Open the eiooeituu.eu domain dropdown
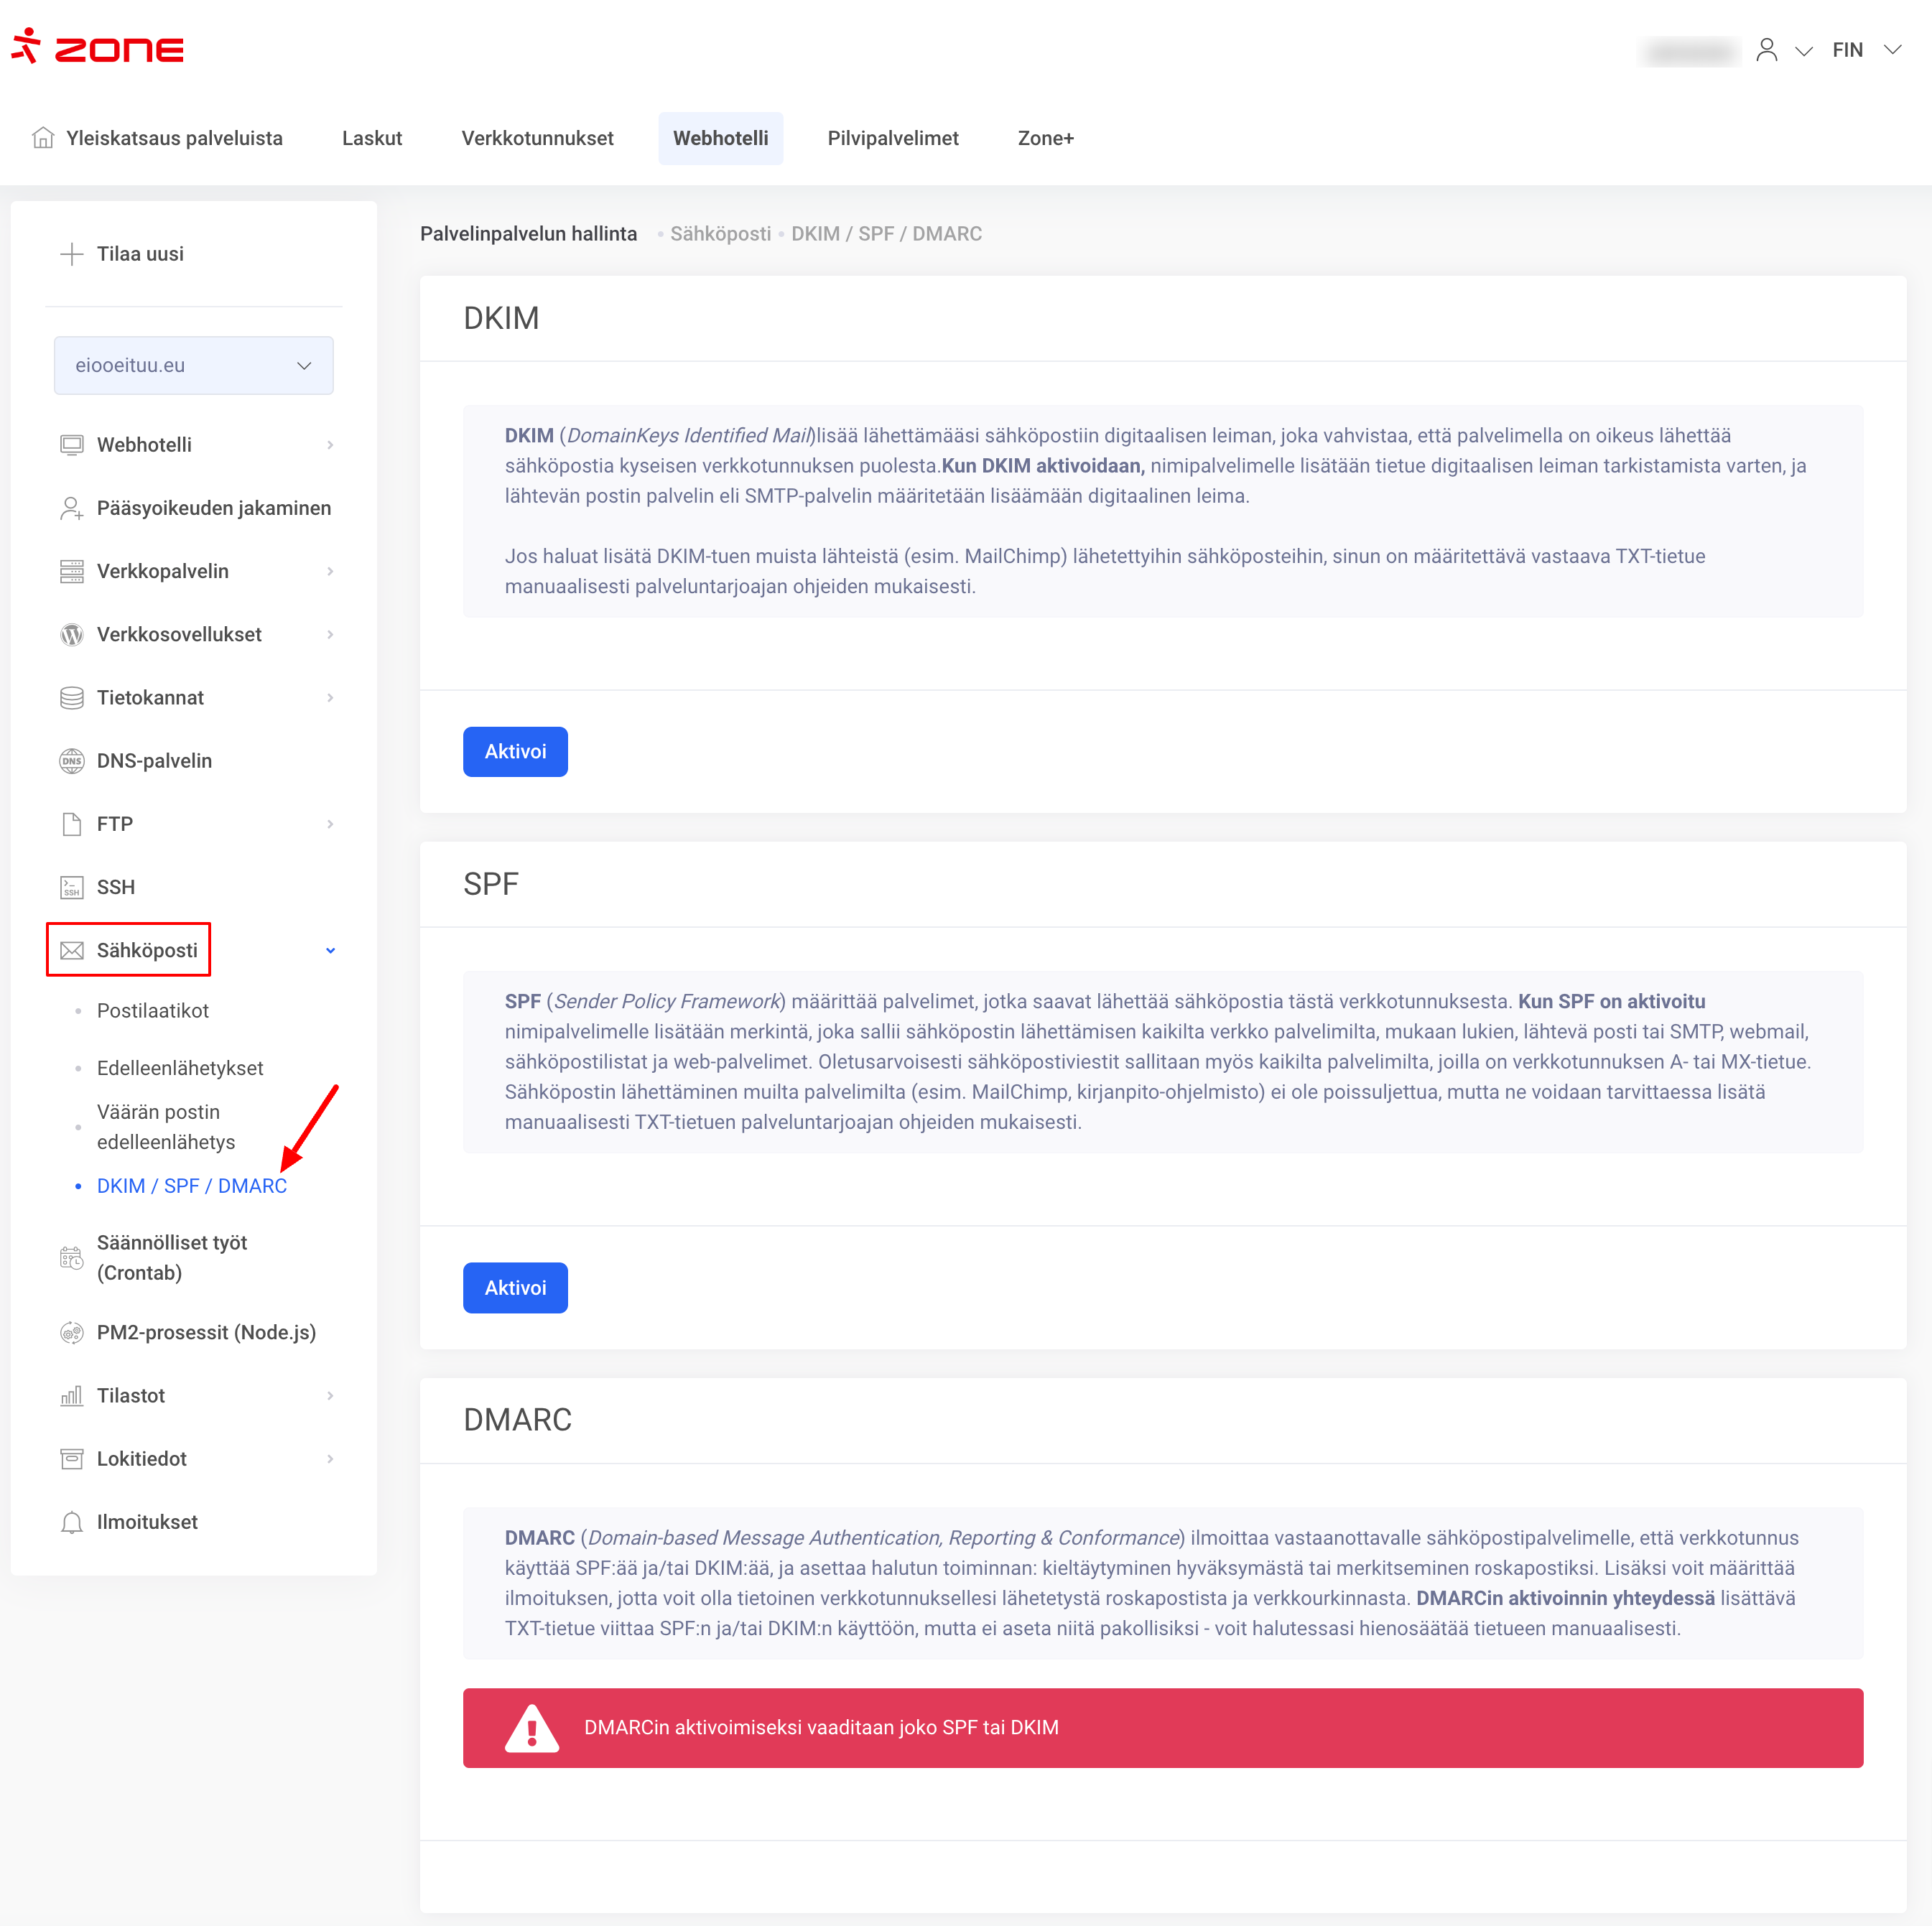 (x=194, y=365)
